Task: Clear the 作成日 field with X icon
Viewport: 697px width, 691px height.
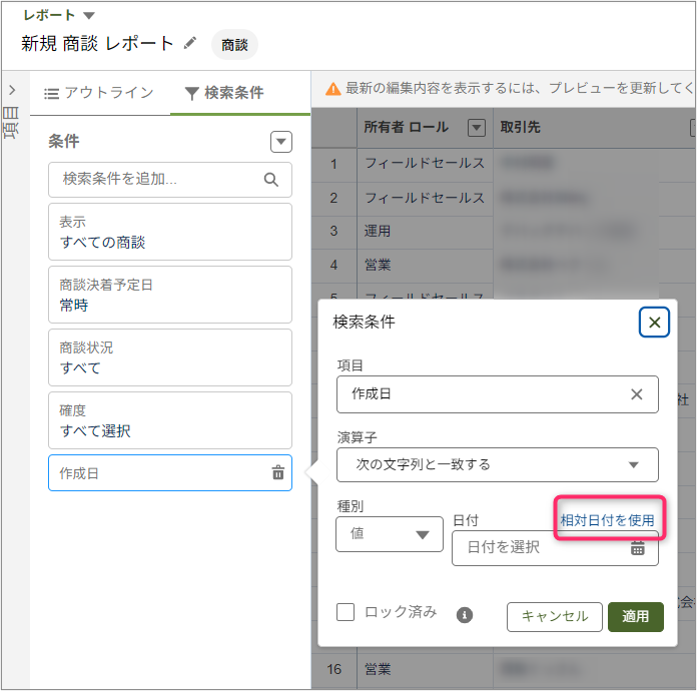Action: pos(636,394)
